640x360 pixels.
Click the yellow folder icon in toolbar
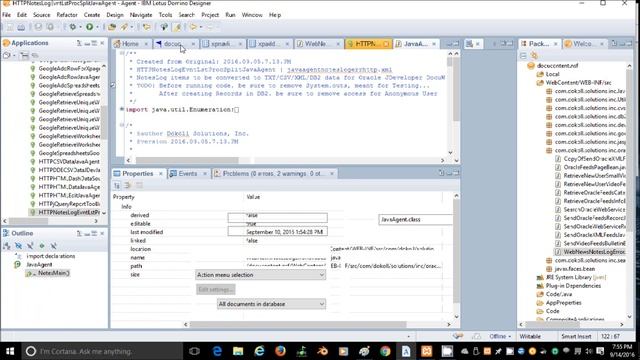pos(147,27)
